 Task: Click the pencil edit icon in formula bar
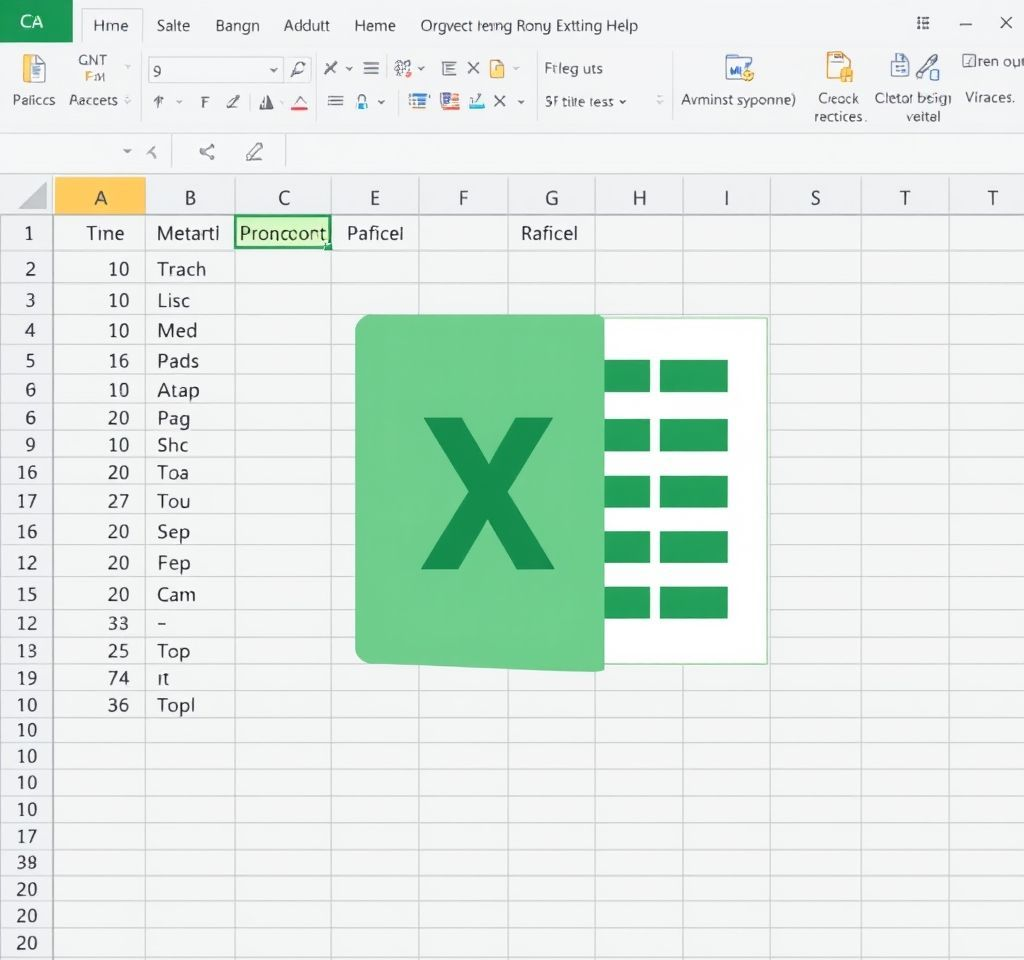click(x=254, y=152)
